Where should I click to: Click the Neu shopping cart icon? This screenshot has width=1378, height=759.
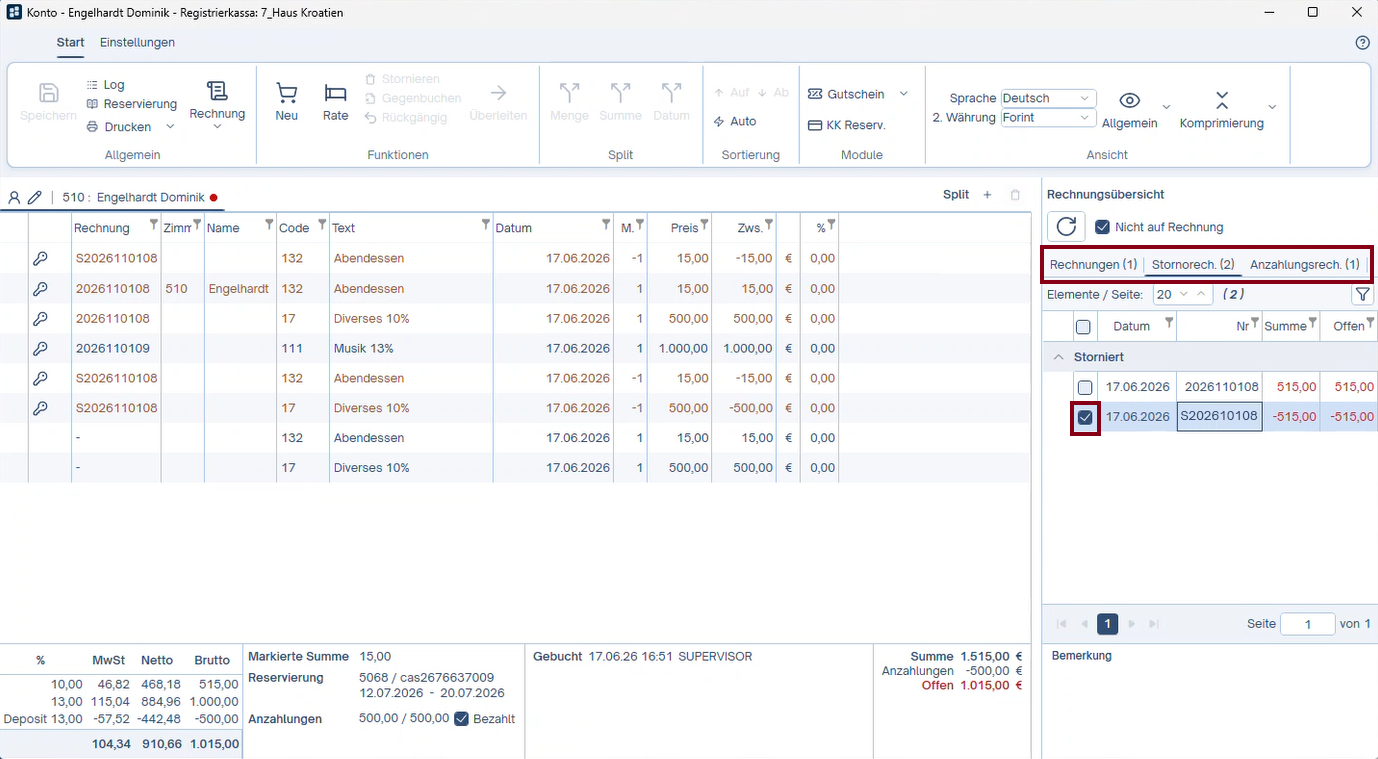(x=287, y=93)
